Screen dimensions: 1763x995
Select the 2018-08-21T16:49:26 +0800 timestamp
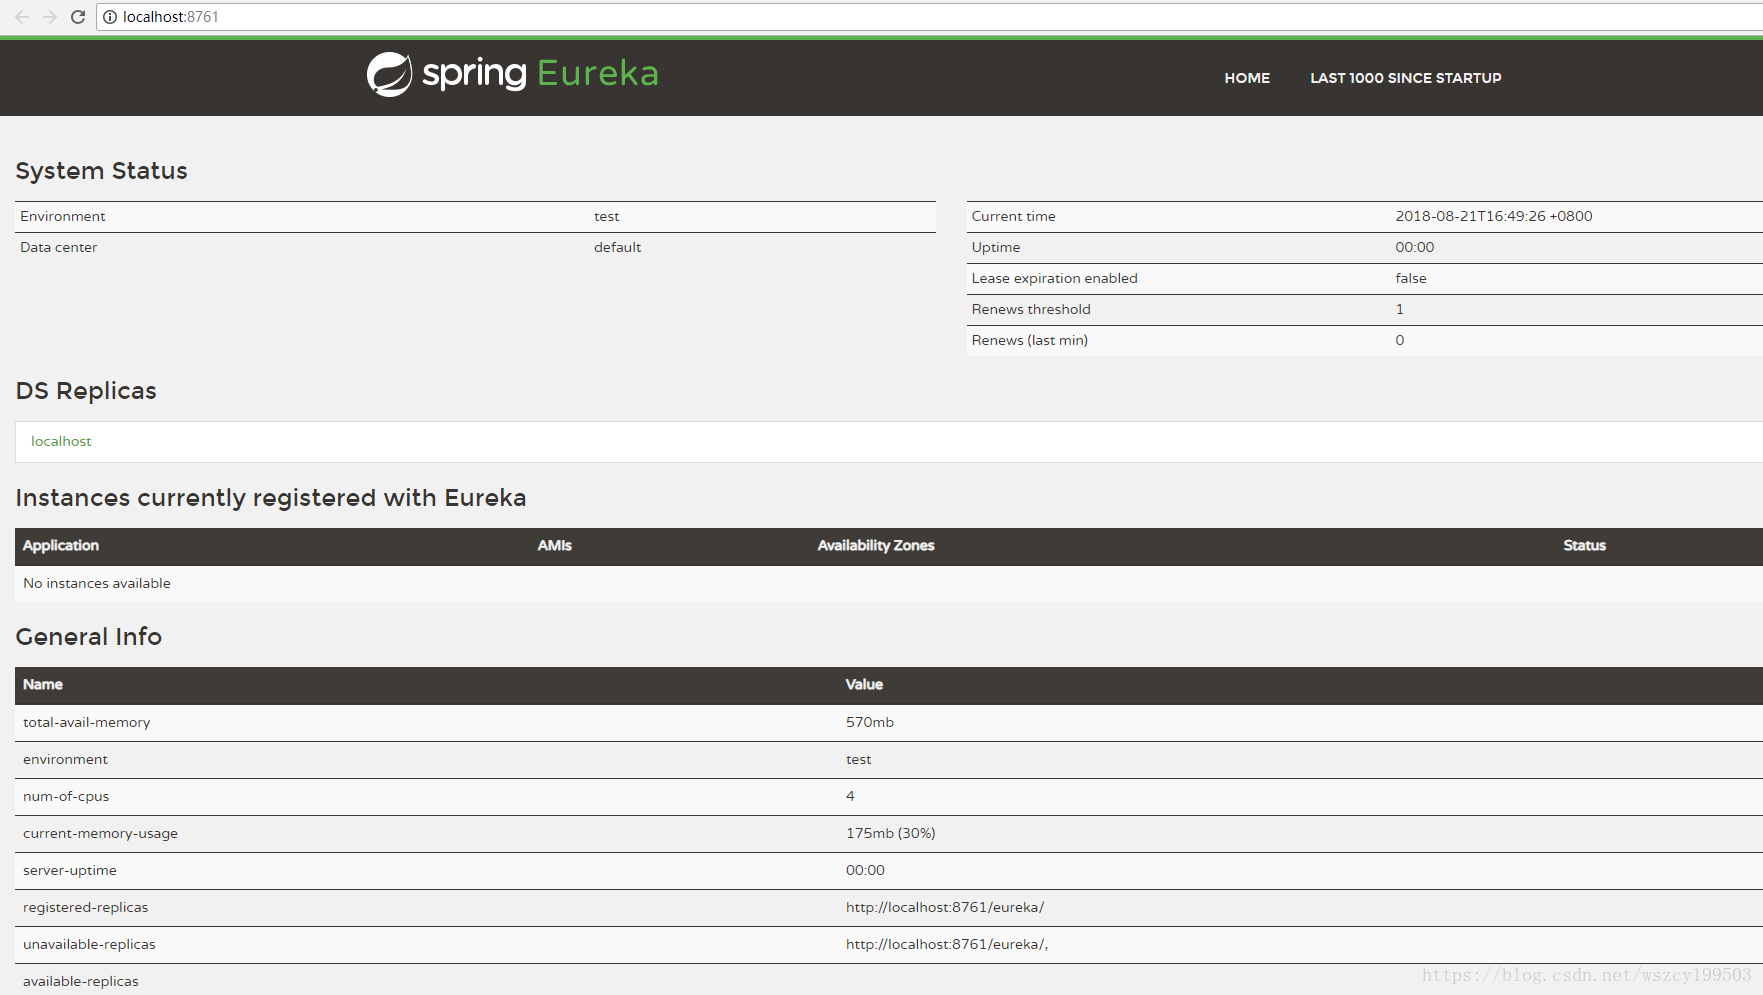pos(1494,216)
